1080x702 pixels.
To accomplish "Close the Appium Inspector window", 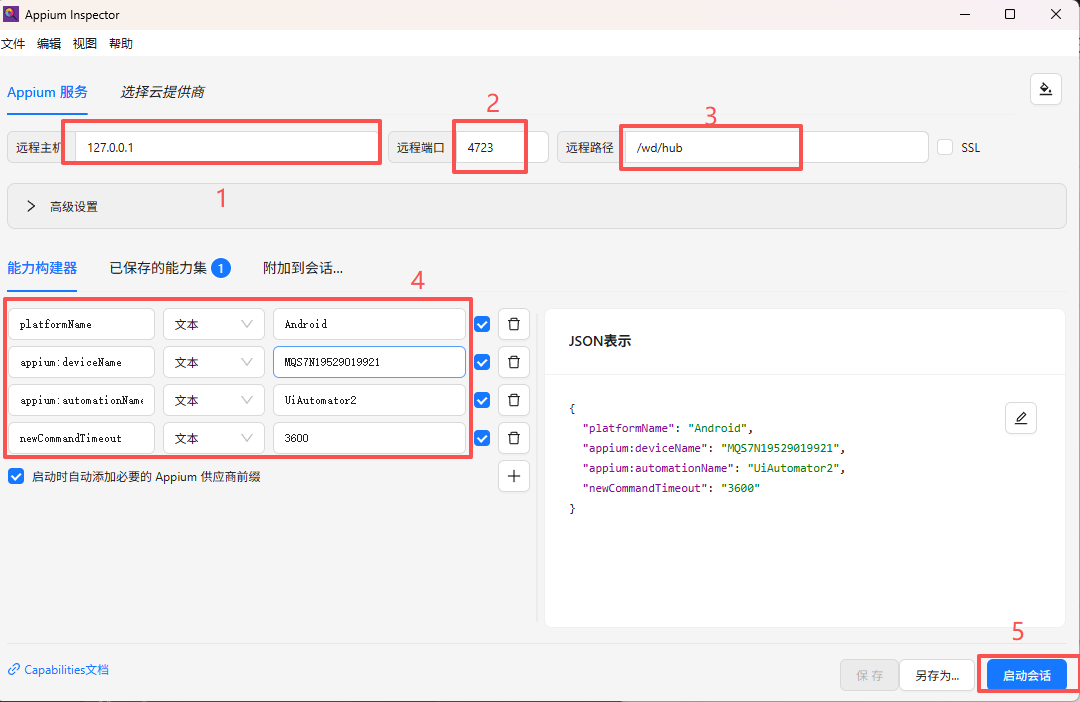I will [x=1055, y=14].
